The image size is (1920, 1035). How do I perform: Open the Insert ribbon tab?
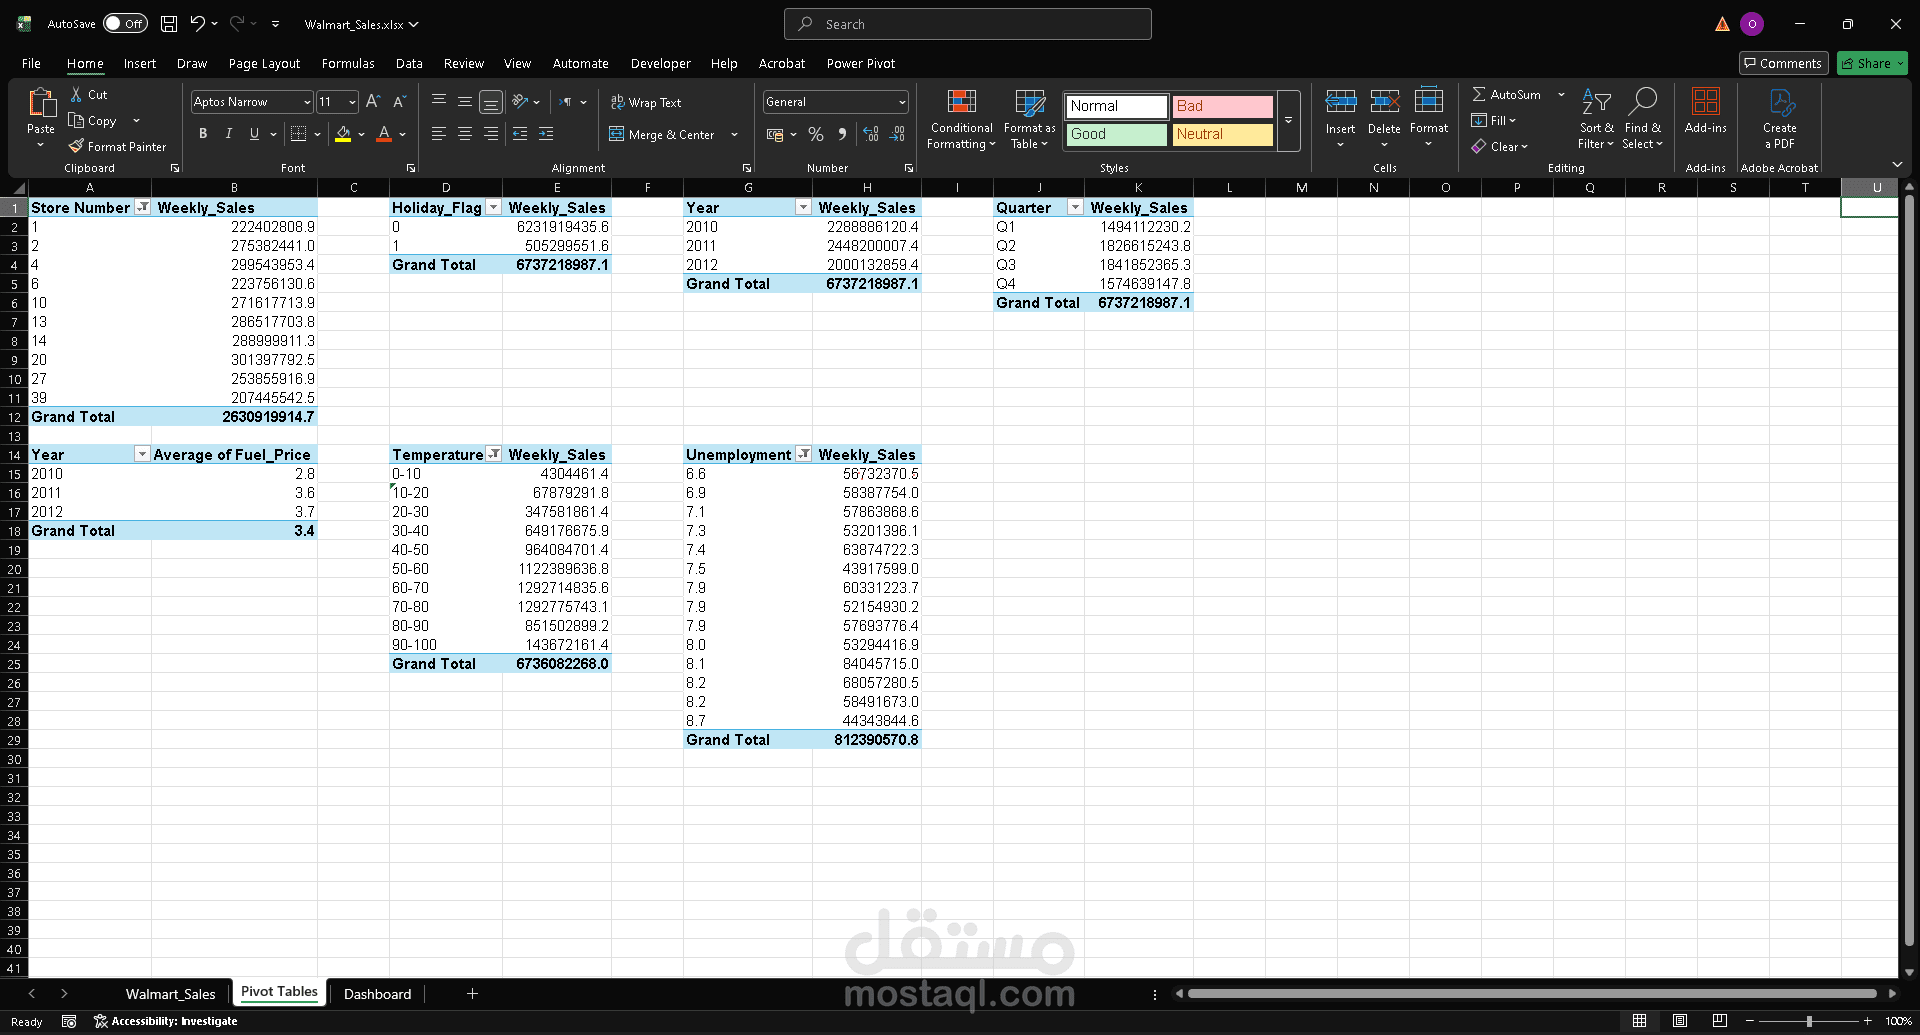pos(140,63)
